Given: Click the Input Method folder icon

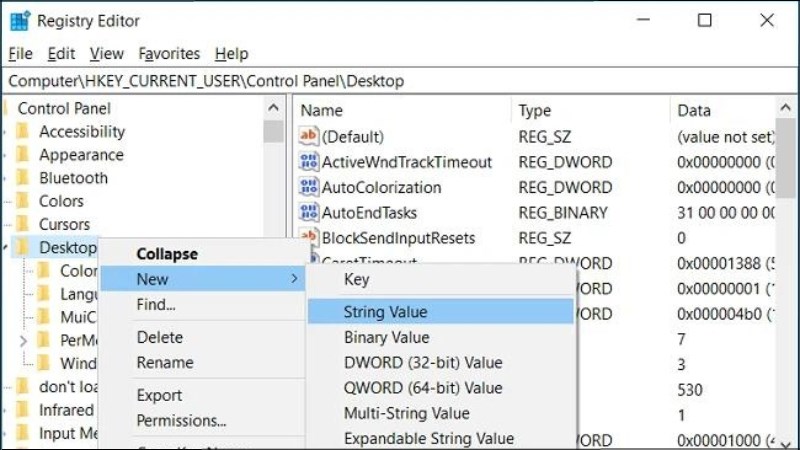Looking at the screenshot, I should point(22,433).
